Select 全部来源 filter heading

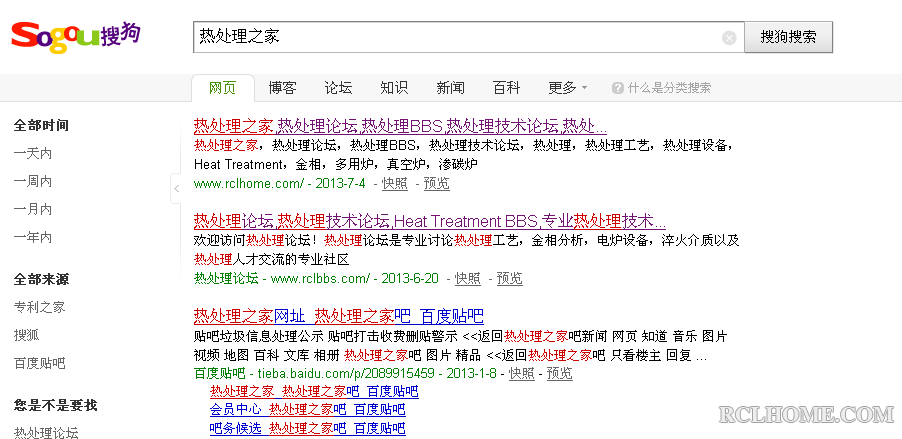41,280
